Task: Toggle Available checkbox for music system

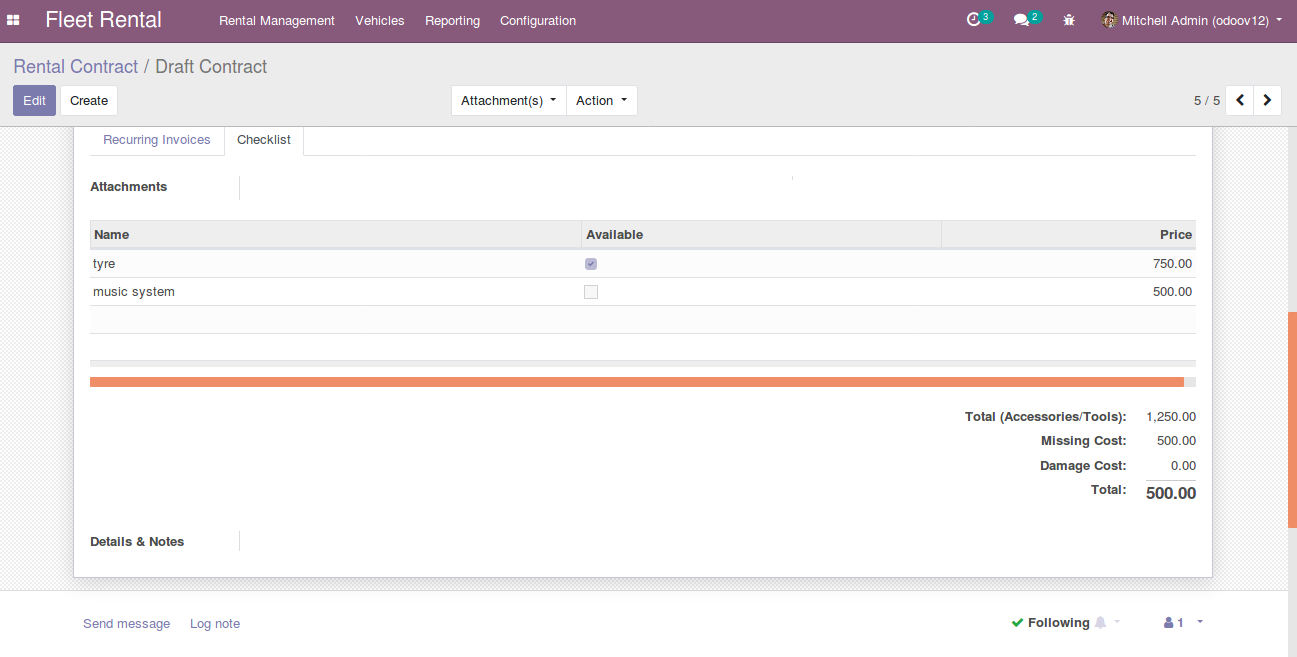Action: 591,292
